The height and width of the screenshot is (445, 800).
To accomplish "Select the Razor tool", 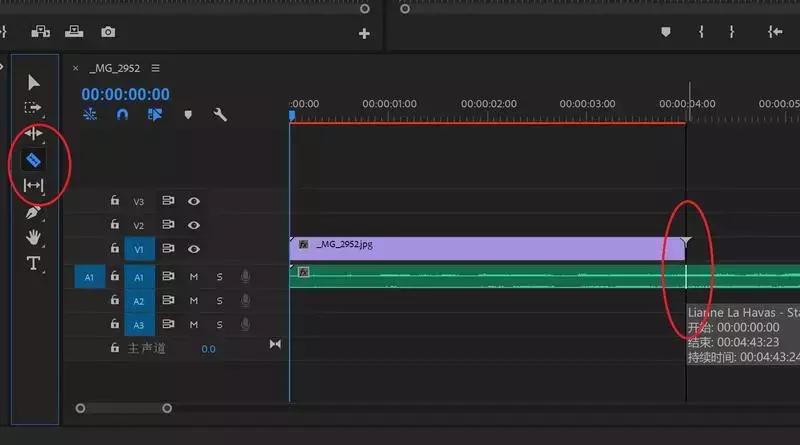I will 33,159.
